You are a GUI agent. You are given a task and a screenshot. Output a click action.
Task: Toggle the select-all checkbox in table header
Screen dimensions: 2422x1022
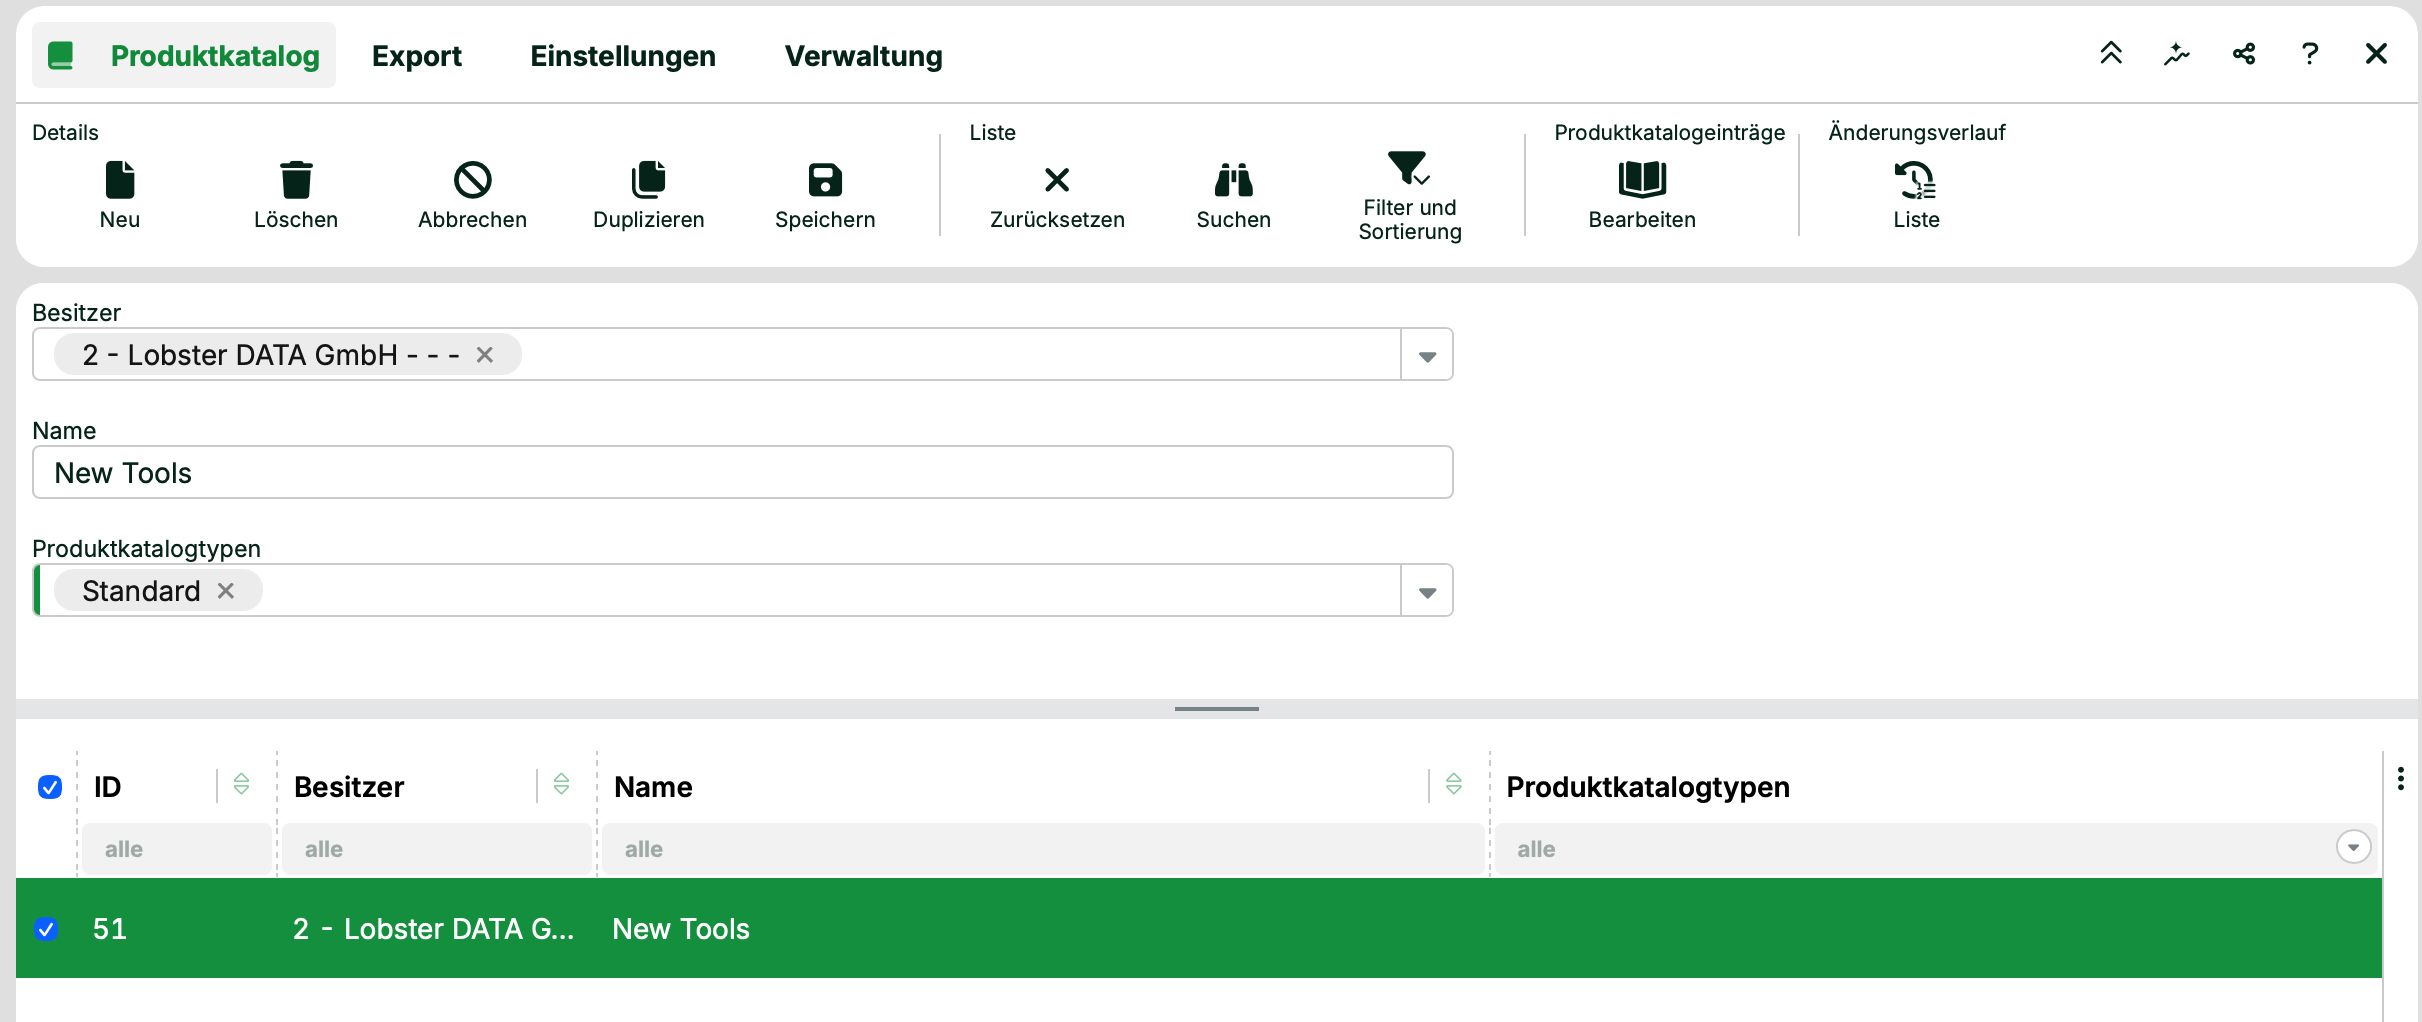tap(50, 787)
